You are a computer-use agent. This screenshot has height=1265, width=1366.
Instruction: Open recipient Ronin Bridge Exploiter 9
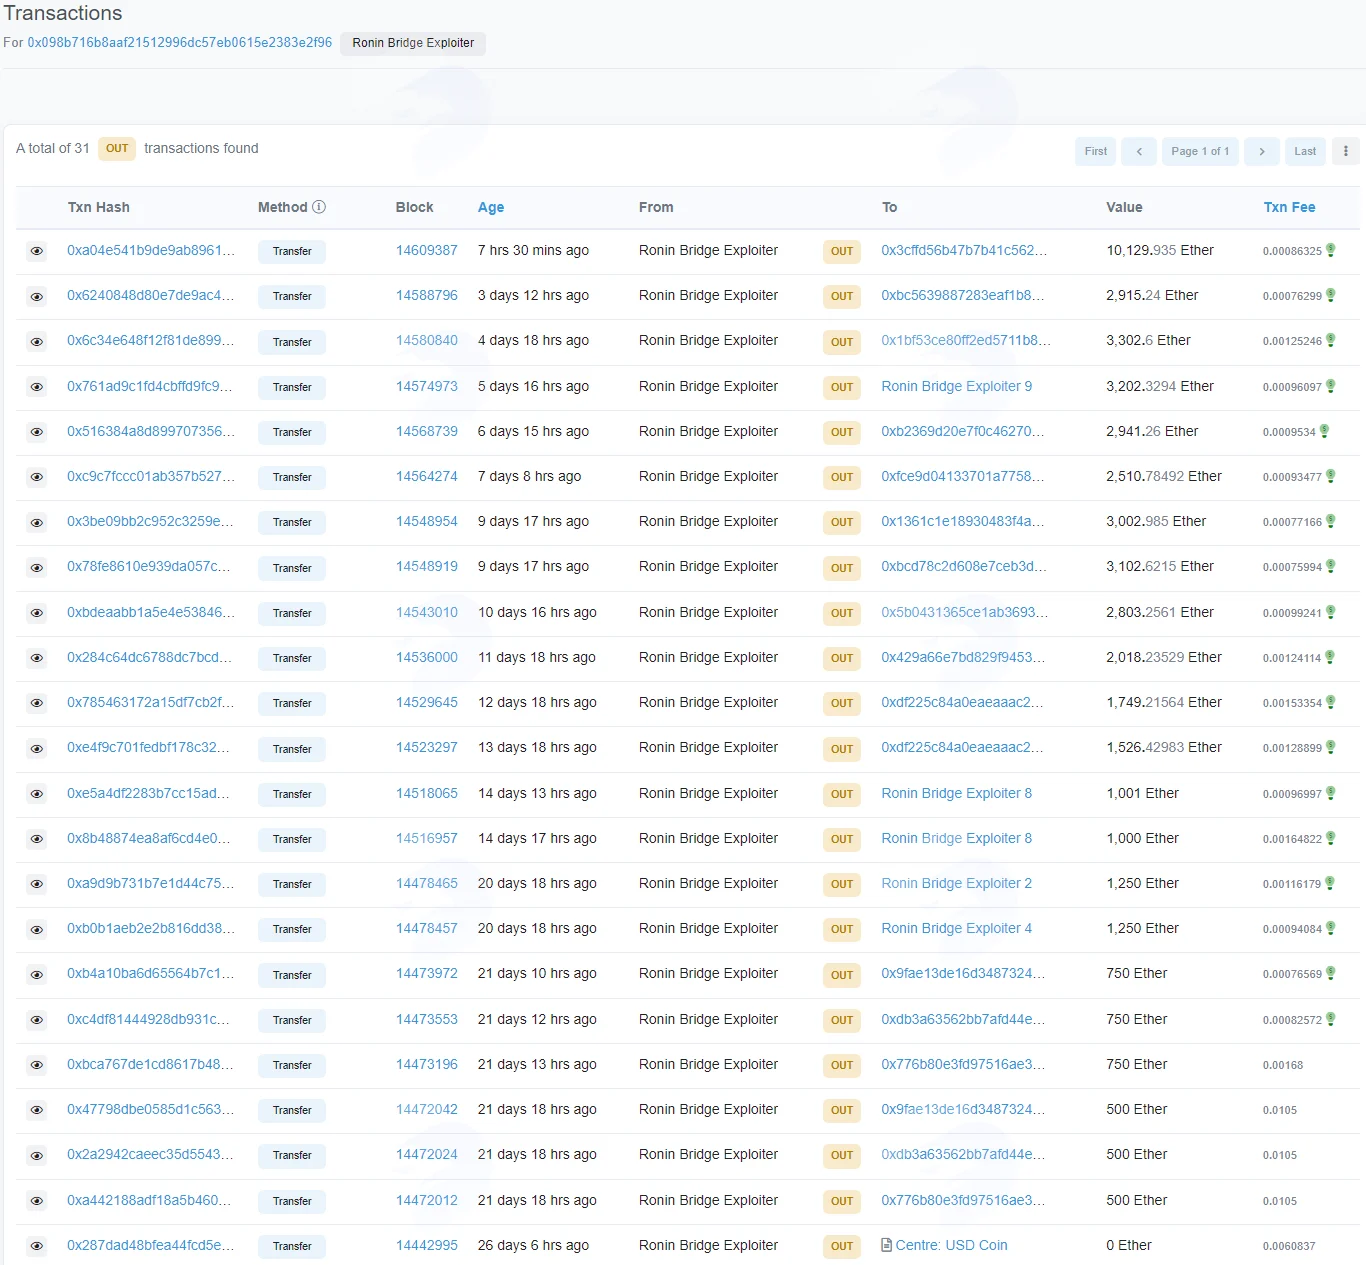[x=957, y=386]
